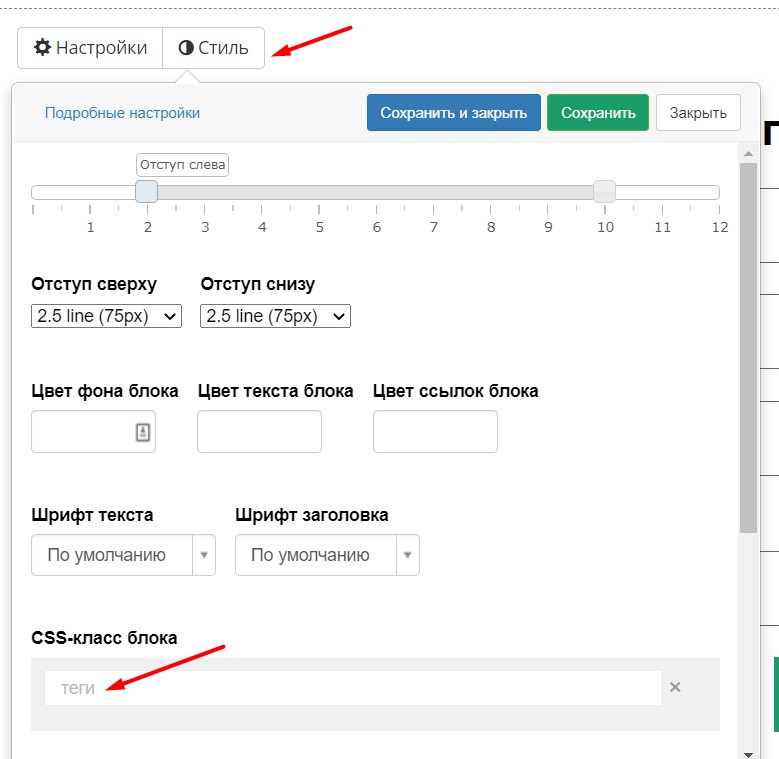Click the arrow of Шрифт текста selector
The image size is (779, 759).
pyautogui.click(x=204, y=555)
